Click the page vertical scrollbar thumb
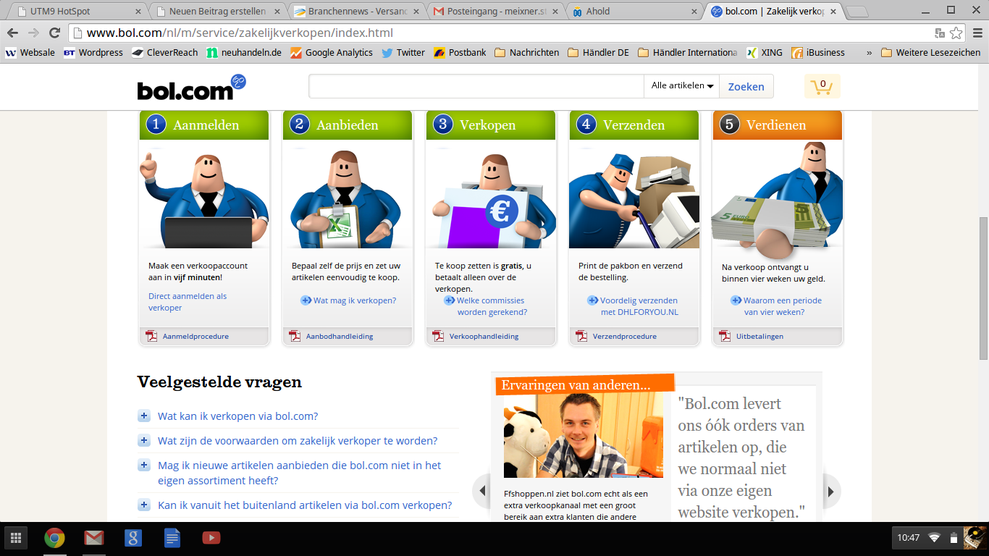The width and height of the screenshot is (989, 556). click(x=983, y=288)
